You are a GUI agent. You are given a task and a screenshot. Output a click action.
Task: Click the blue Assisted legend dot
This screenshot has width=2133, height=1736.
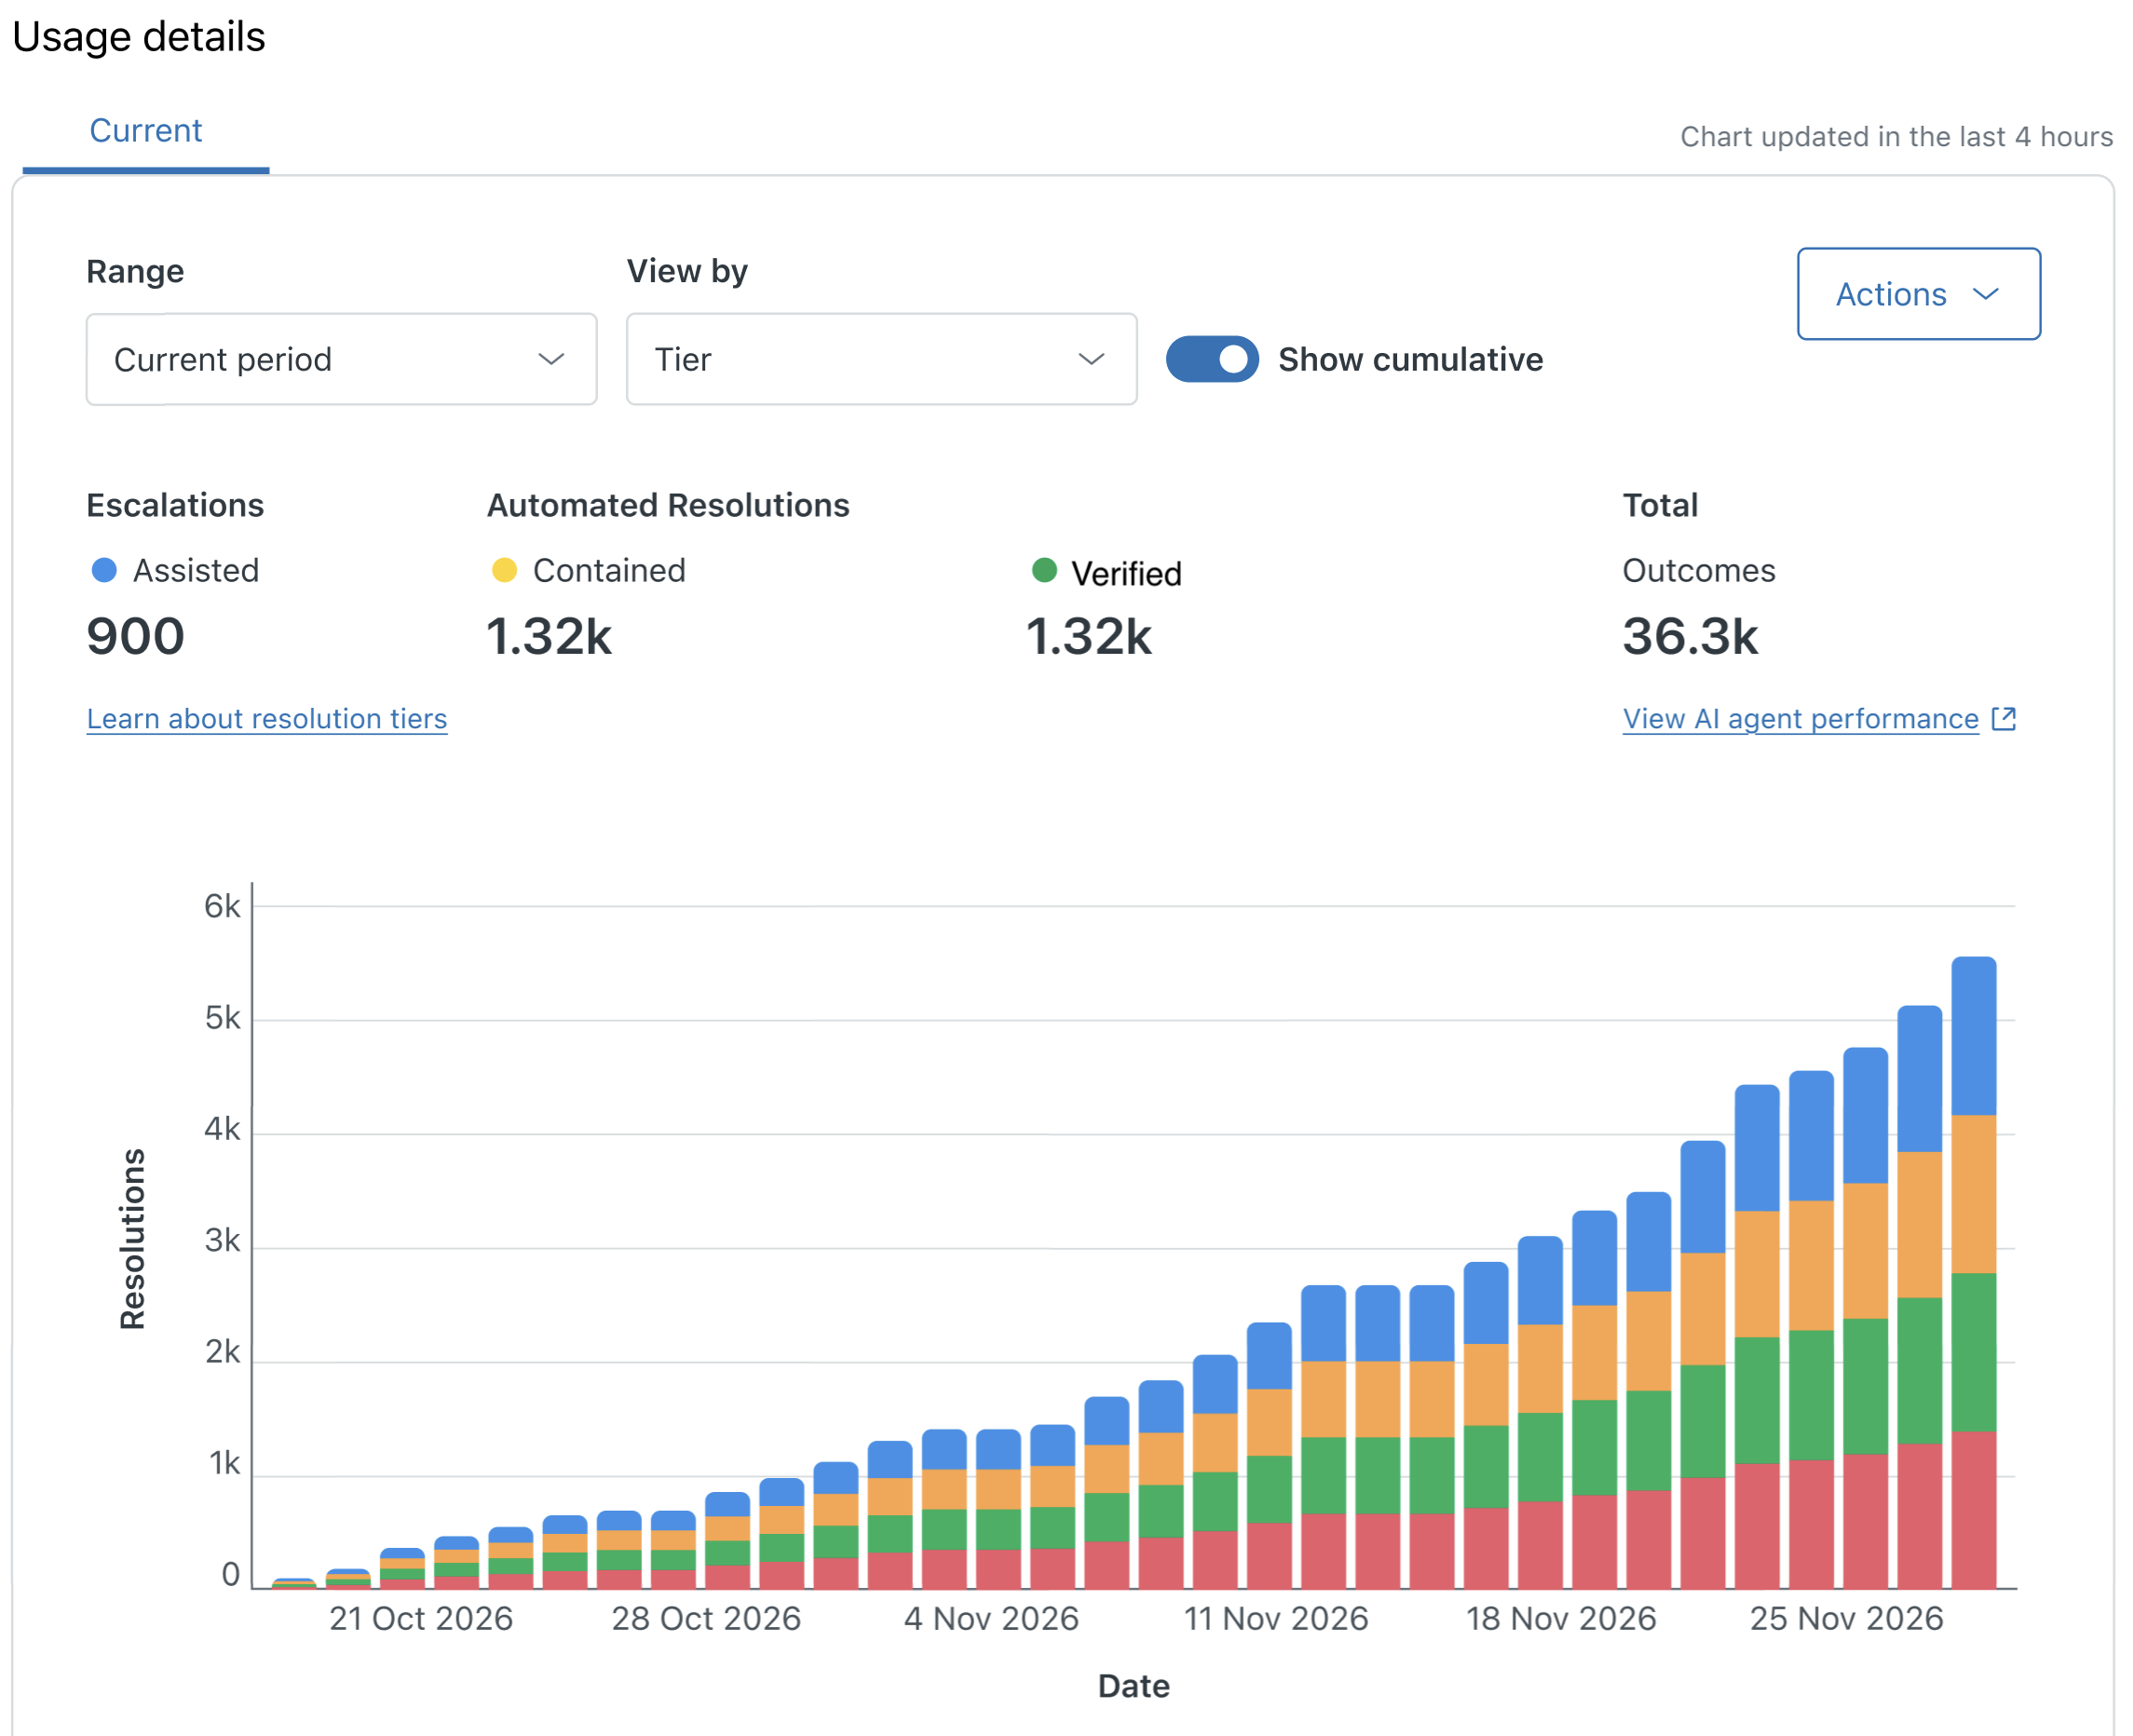click(x=104, y=570)
